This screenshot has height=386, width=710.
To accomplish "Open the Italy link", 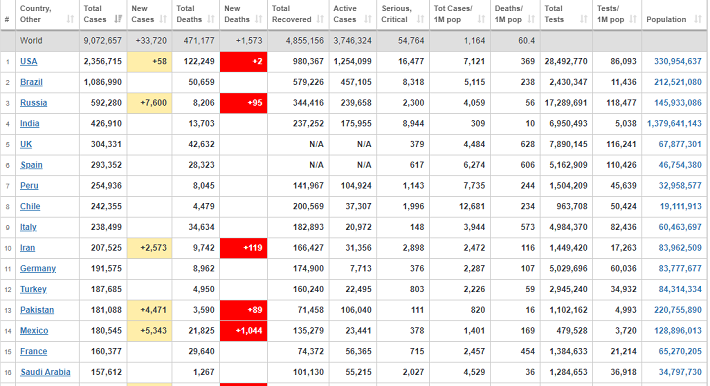I will [x=28, y=227].
